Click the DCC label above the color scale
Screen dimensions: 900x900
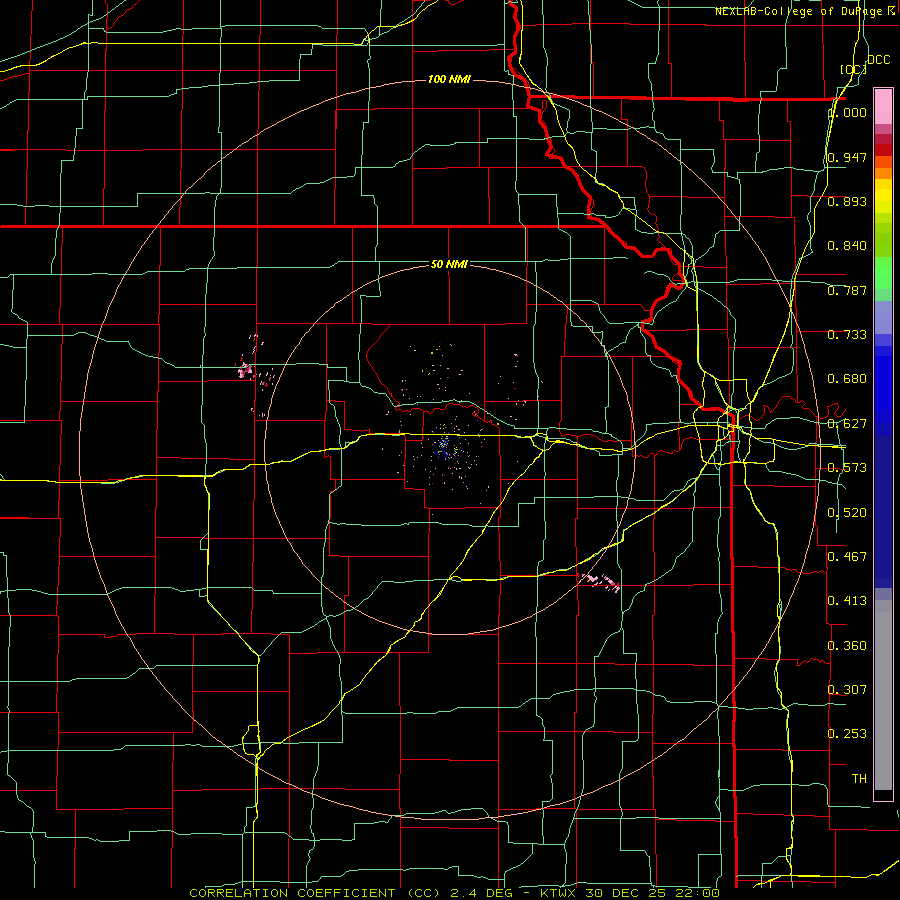coord(878,60)
